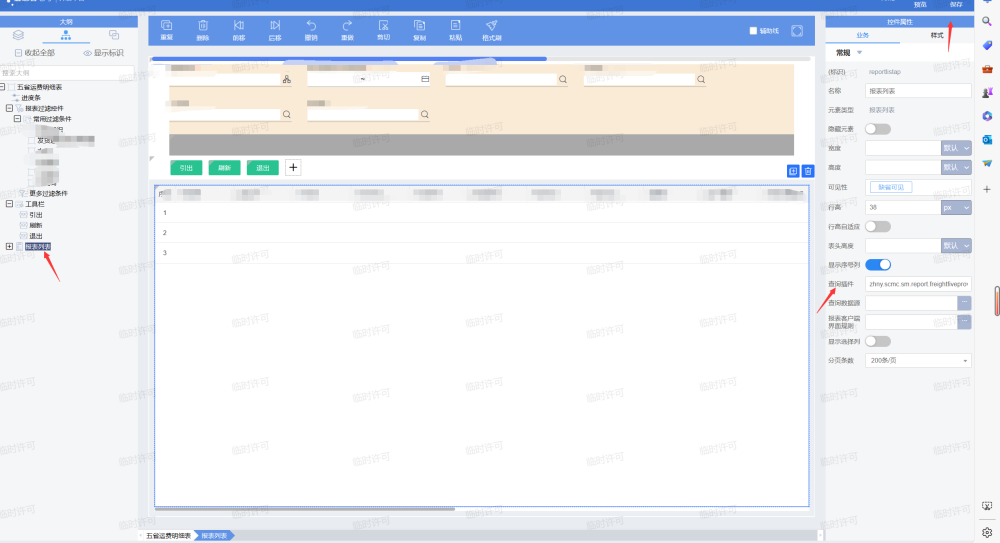The height and width of the screenshot is (543, 1000).
Task: Click the 删除 trash toolbar icon
Action: point(203,26)
